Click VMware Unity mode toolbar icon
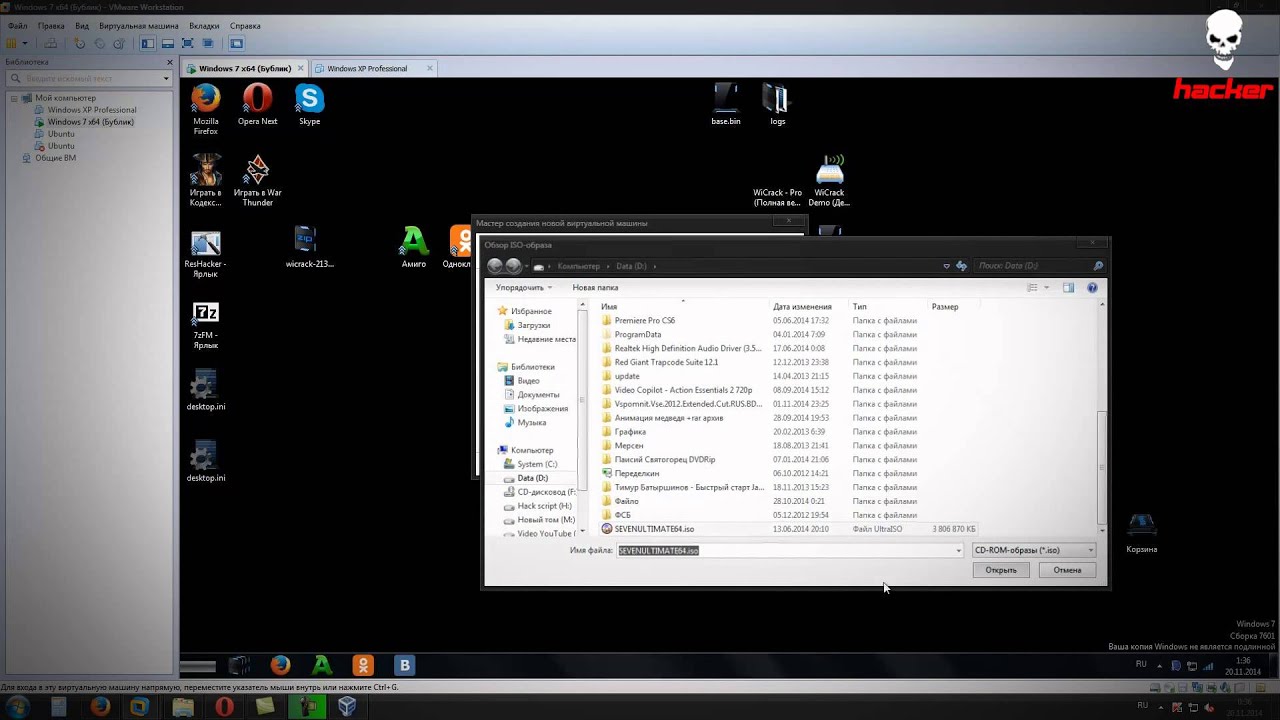Screen dimensions: 1280x720 208,43
